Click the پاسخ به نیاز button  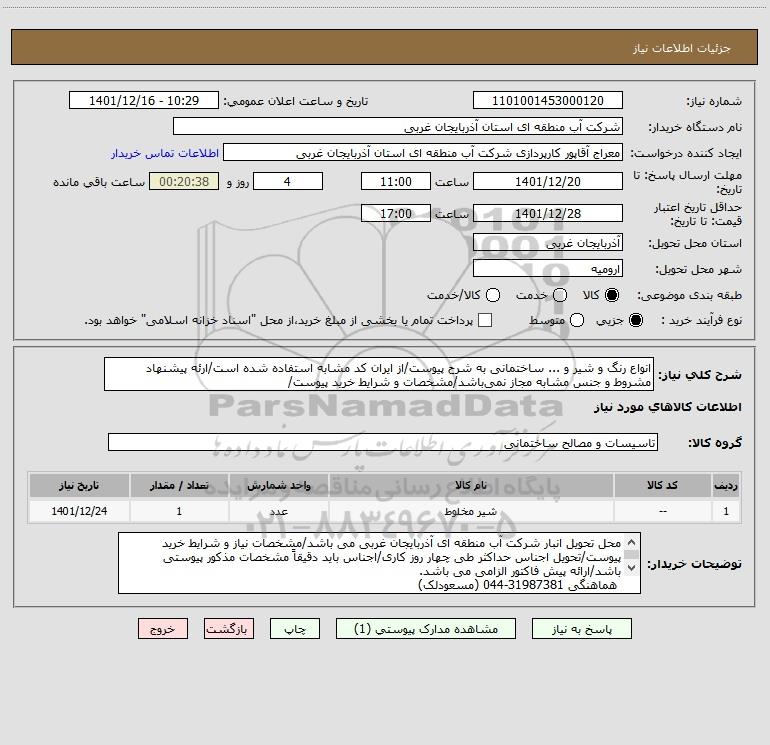tap(581, 629)
